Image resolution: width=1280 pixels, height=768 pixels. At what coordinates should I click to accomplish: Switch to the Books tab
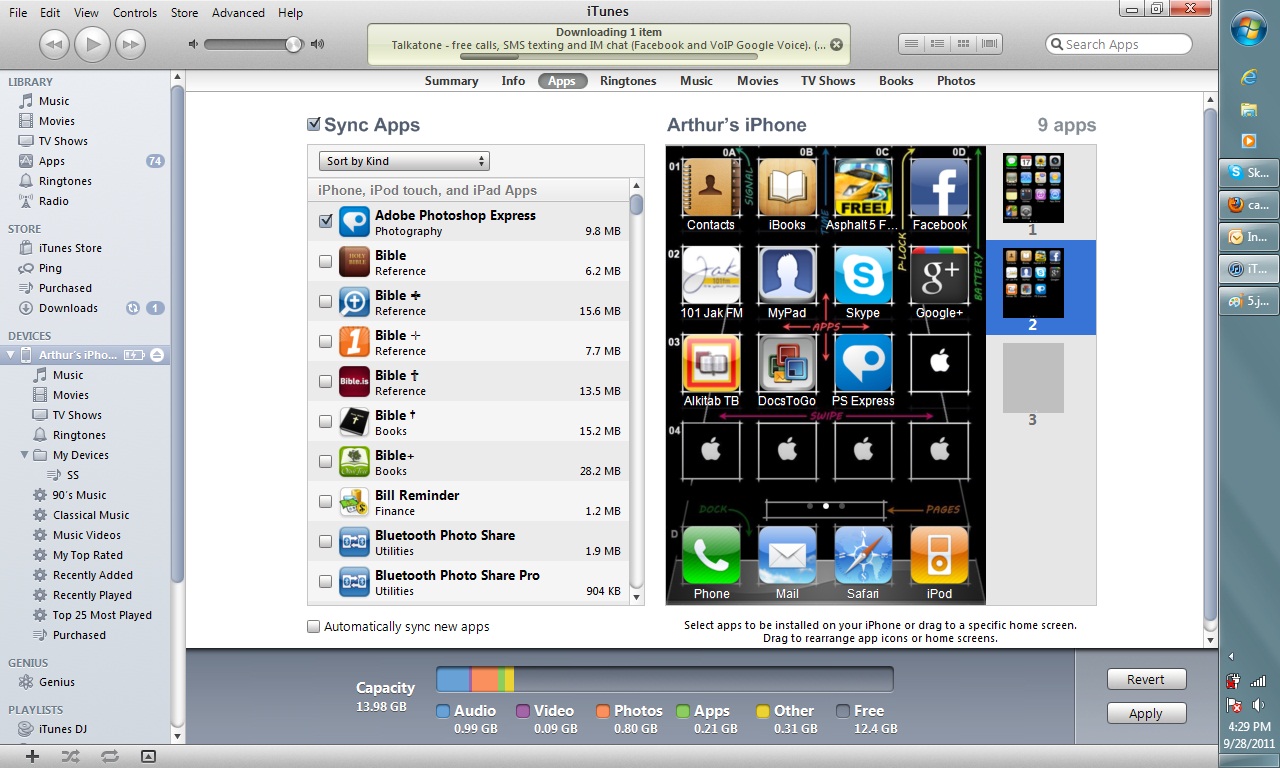pyautogui.click(x=896, y=81)
